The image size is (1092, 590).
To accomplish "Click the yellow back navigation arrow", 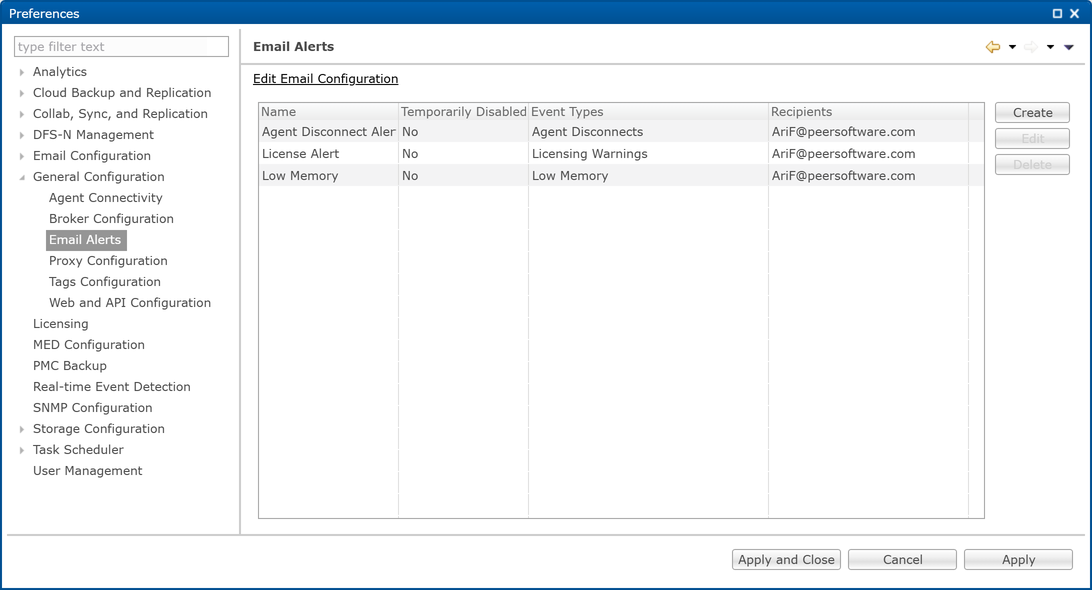I will [x=992, y=47].
